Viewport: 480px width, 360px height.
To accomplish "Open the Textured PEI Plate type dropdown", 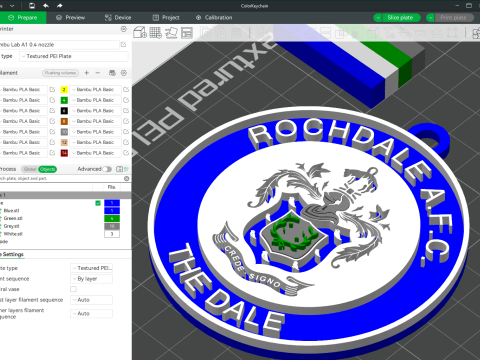I will pos(73,56).
